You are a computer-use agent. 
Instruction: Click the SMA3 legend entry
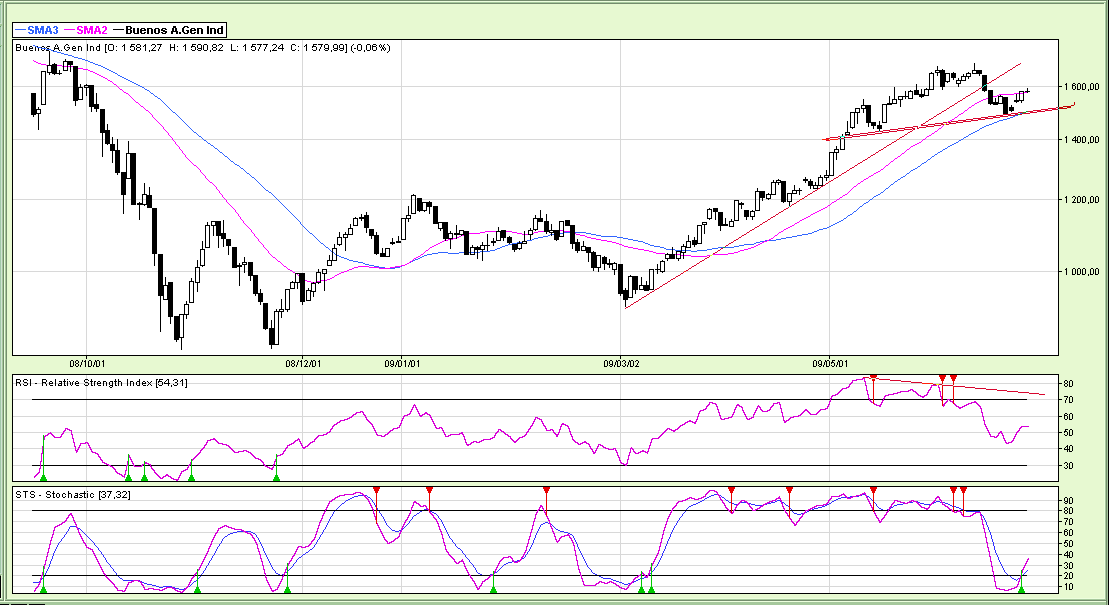point(36,30)
